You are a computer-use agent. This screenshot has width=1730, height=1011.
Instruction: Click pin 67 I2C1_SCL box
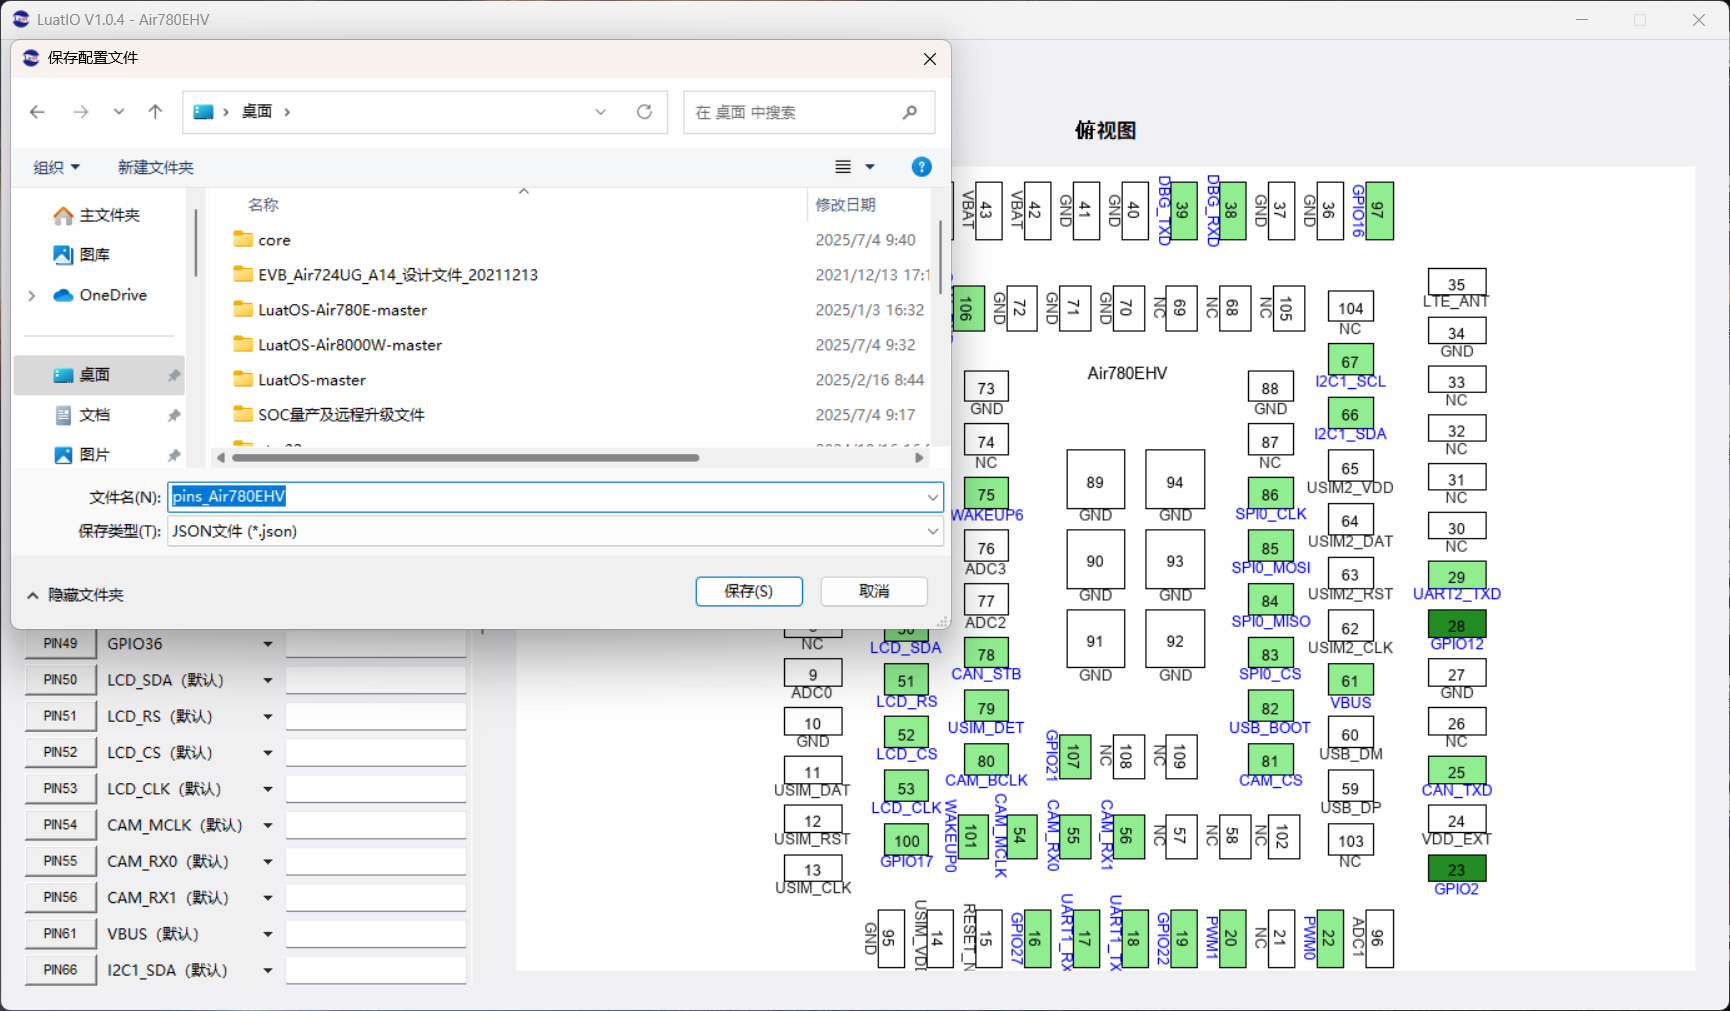point(1350,361)
